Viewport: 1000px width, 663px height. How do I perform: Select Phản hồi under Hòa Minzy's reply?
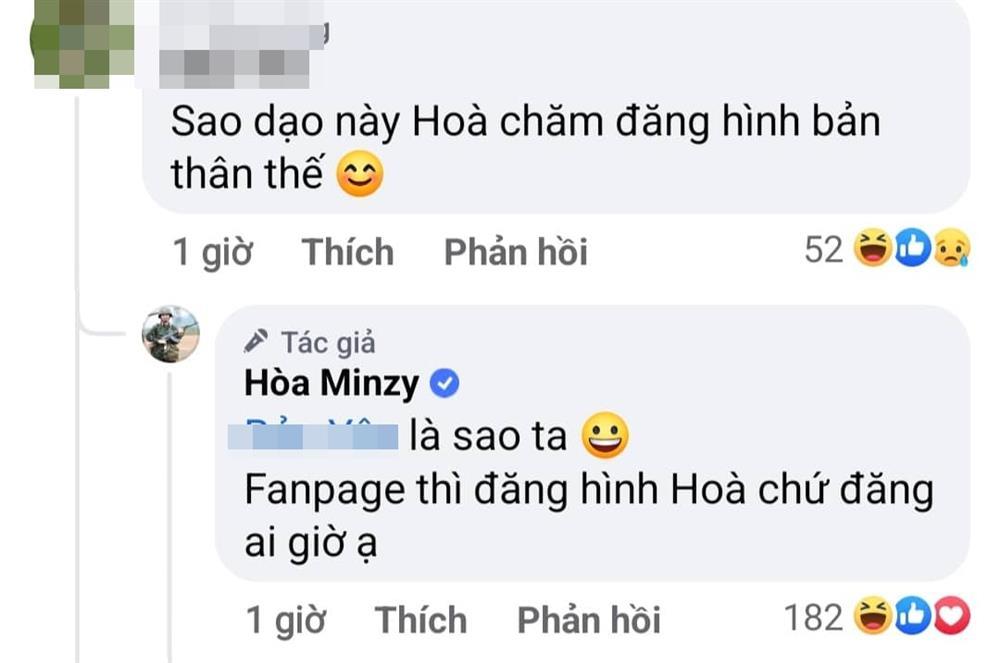[589, 620]
